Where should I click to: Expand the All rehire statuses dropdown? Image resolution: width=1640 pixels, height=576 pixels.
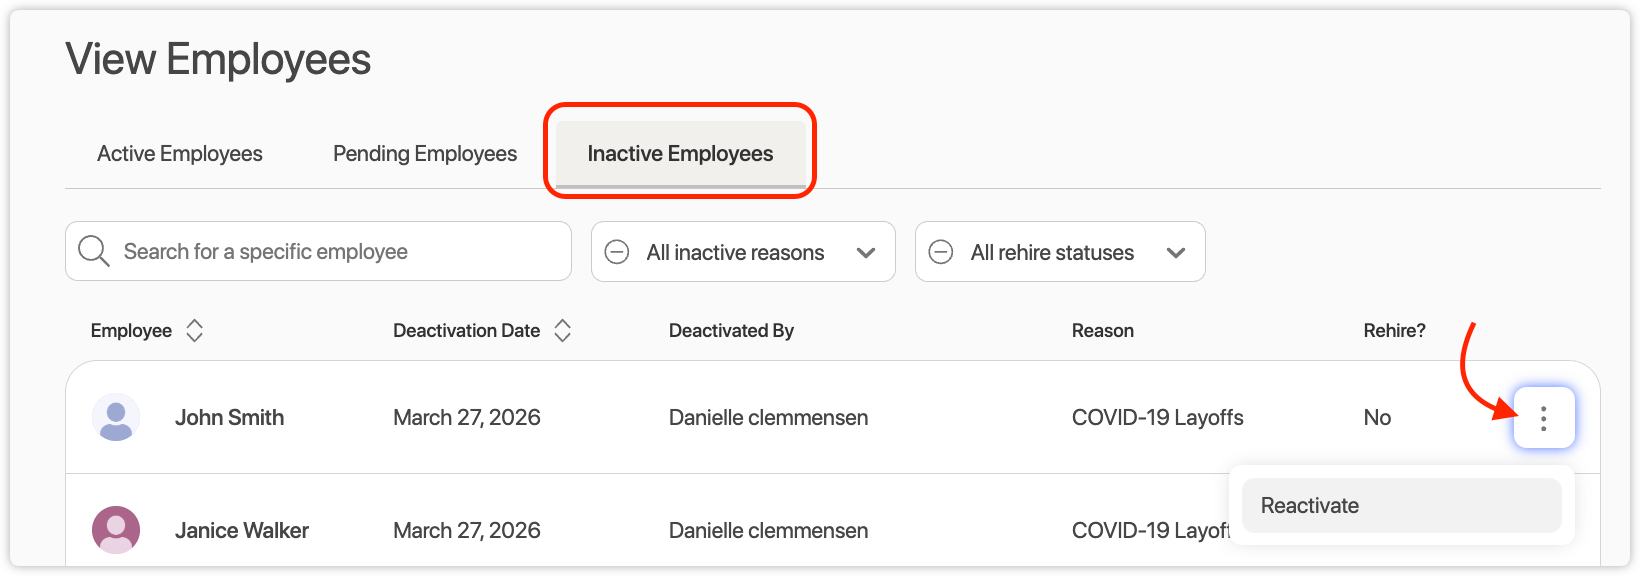[x=1052, y=253]
